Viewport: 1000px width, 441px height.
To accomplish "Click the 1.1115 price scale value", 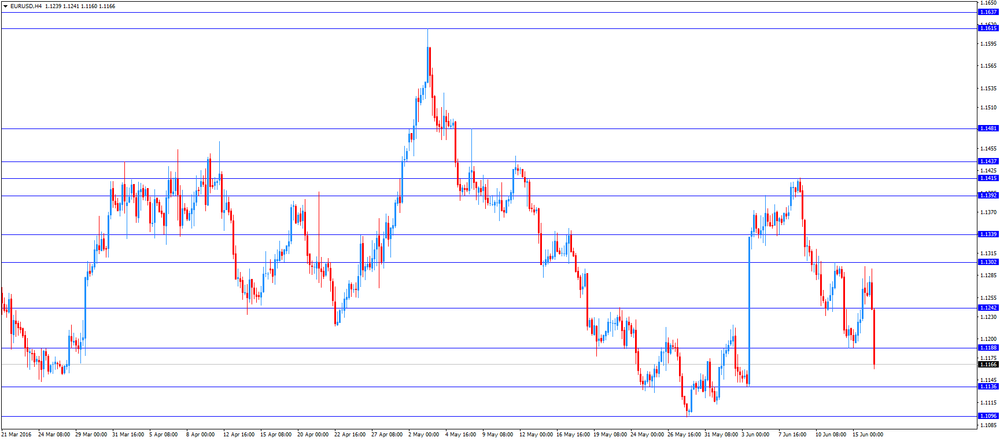I will pyautogui.click(x=989, y=403).
